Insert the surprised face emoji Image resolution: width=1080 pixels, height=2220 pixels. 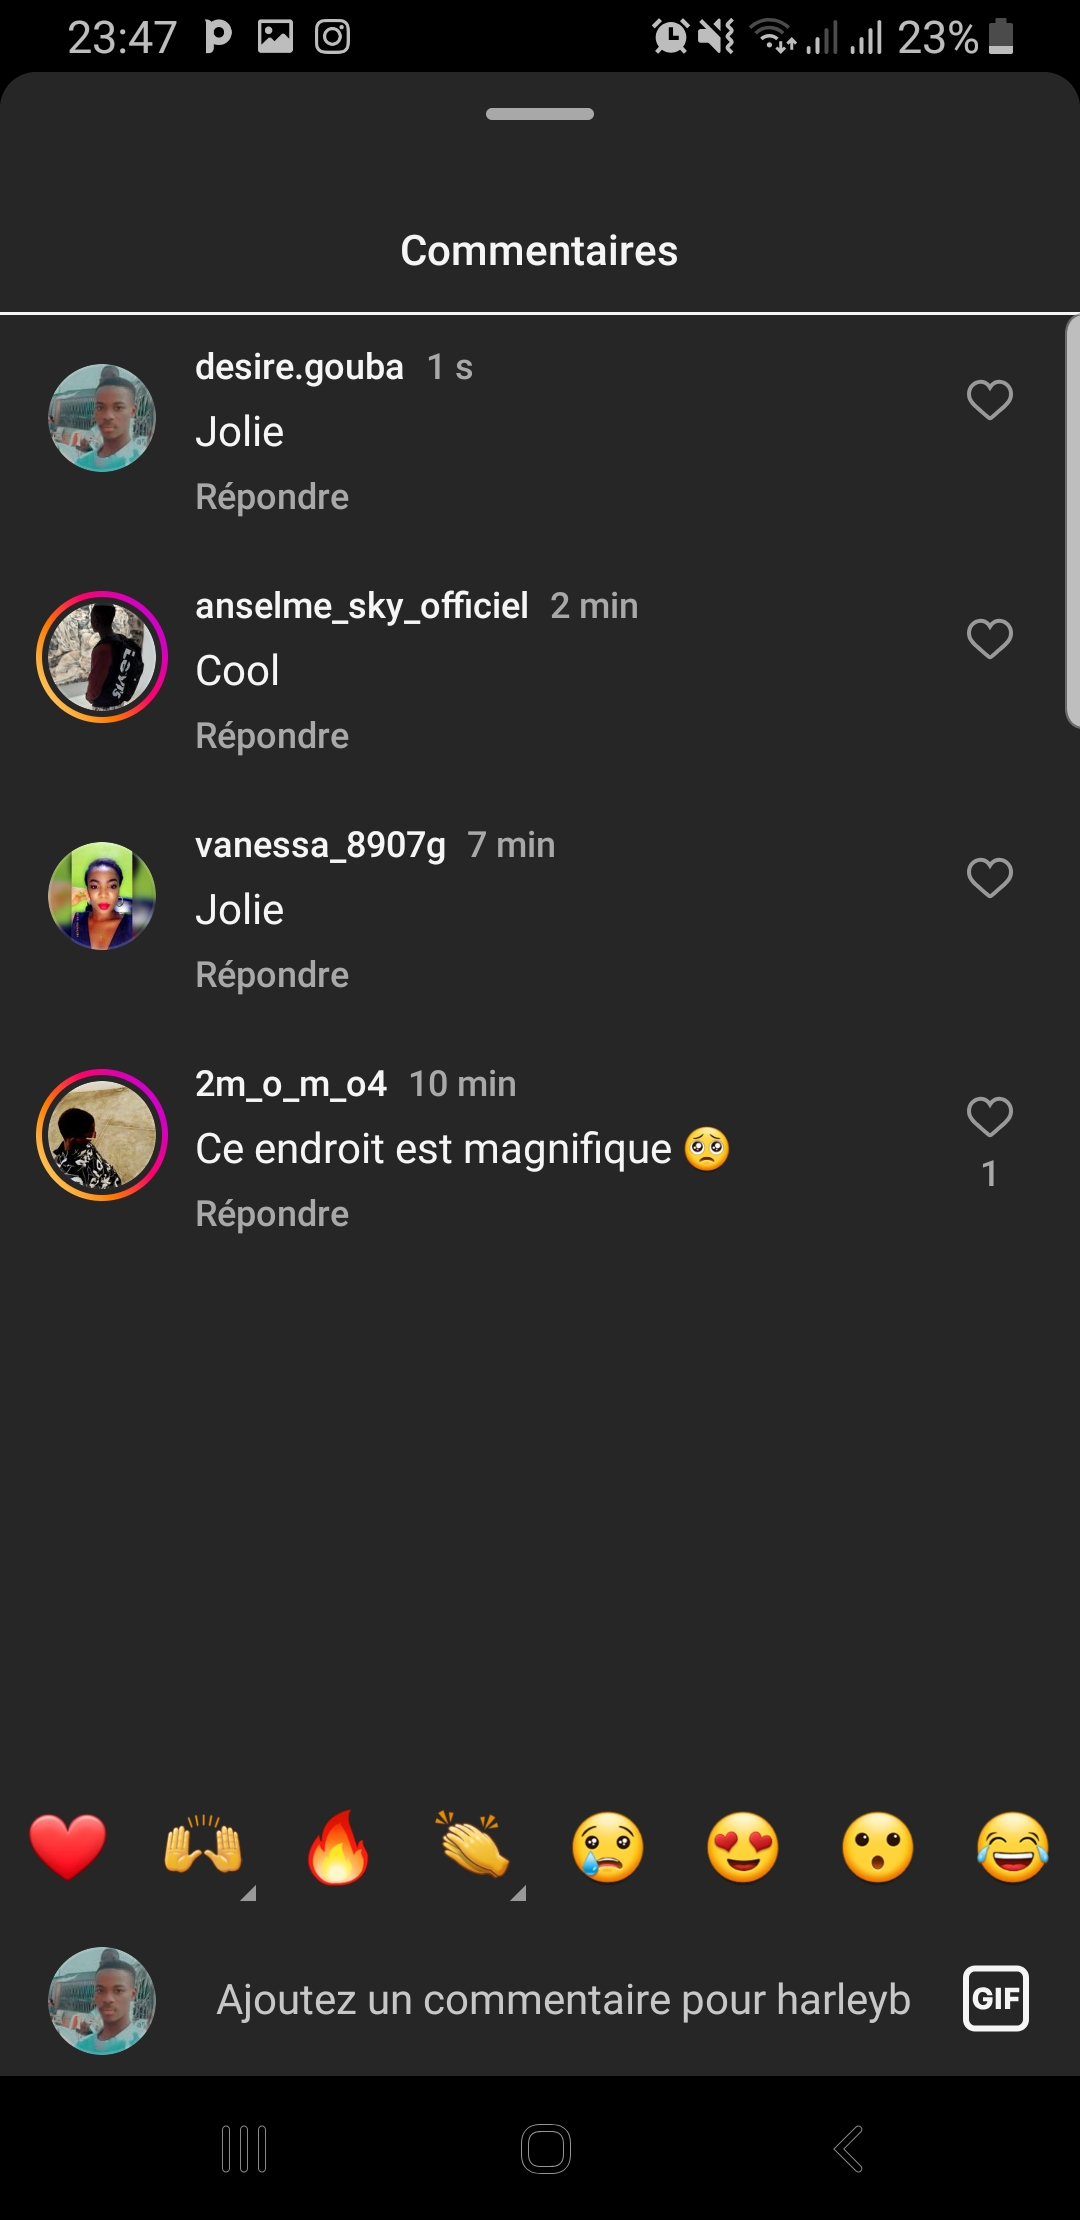(x=878, y=1847)
